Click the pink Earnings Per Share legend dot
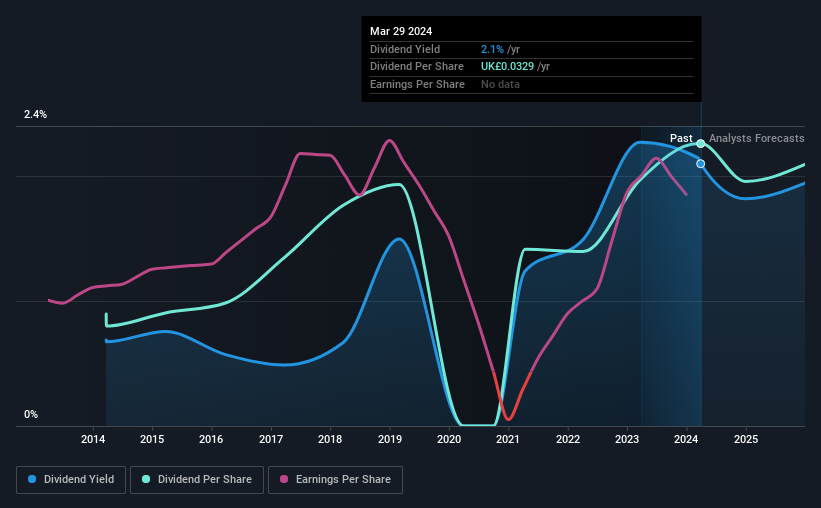Image resolution: width=821 pixels, height=508 pixels. pyautogui.click(x=284, y=479)
